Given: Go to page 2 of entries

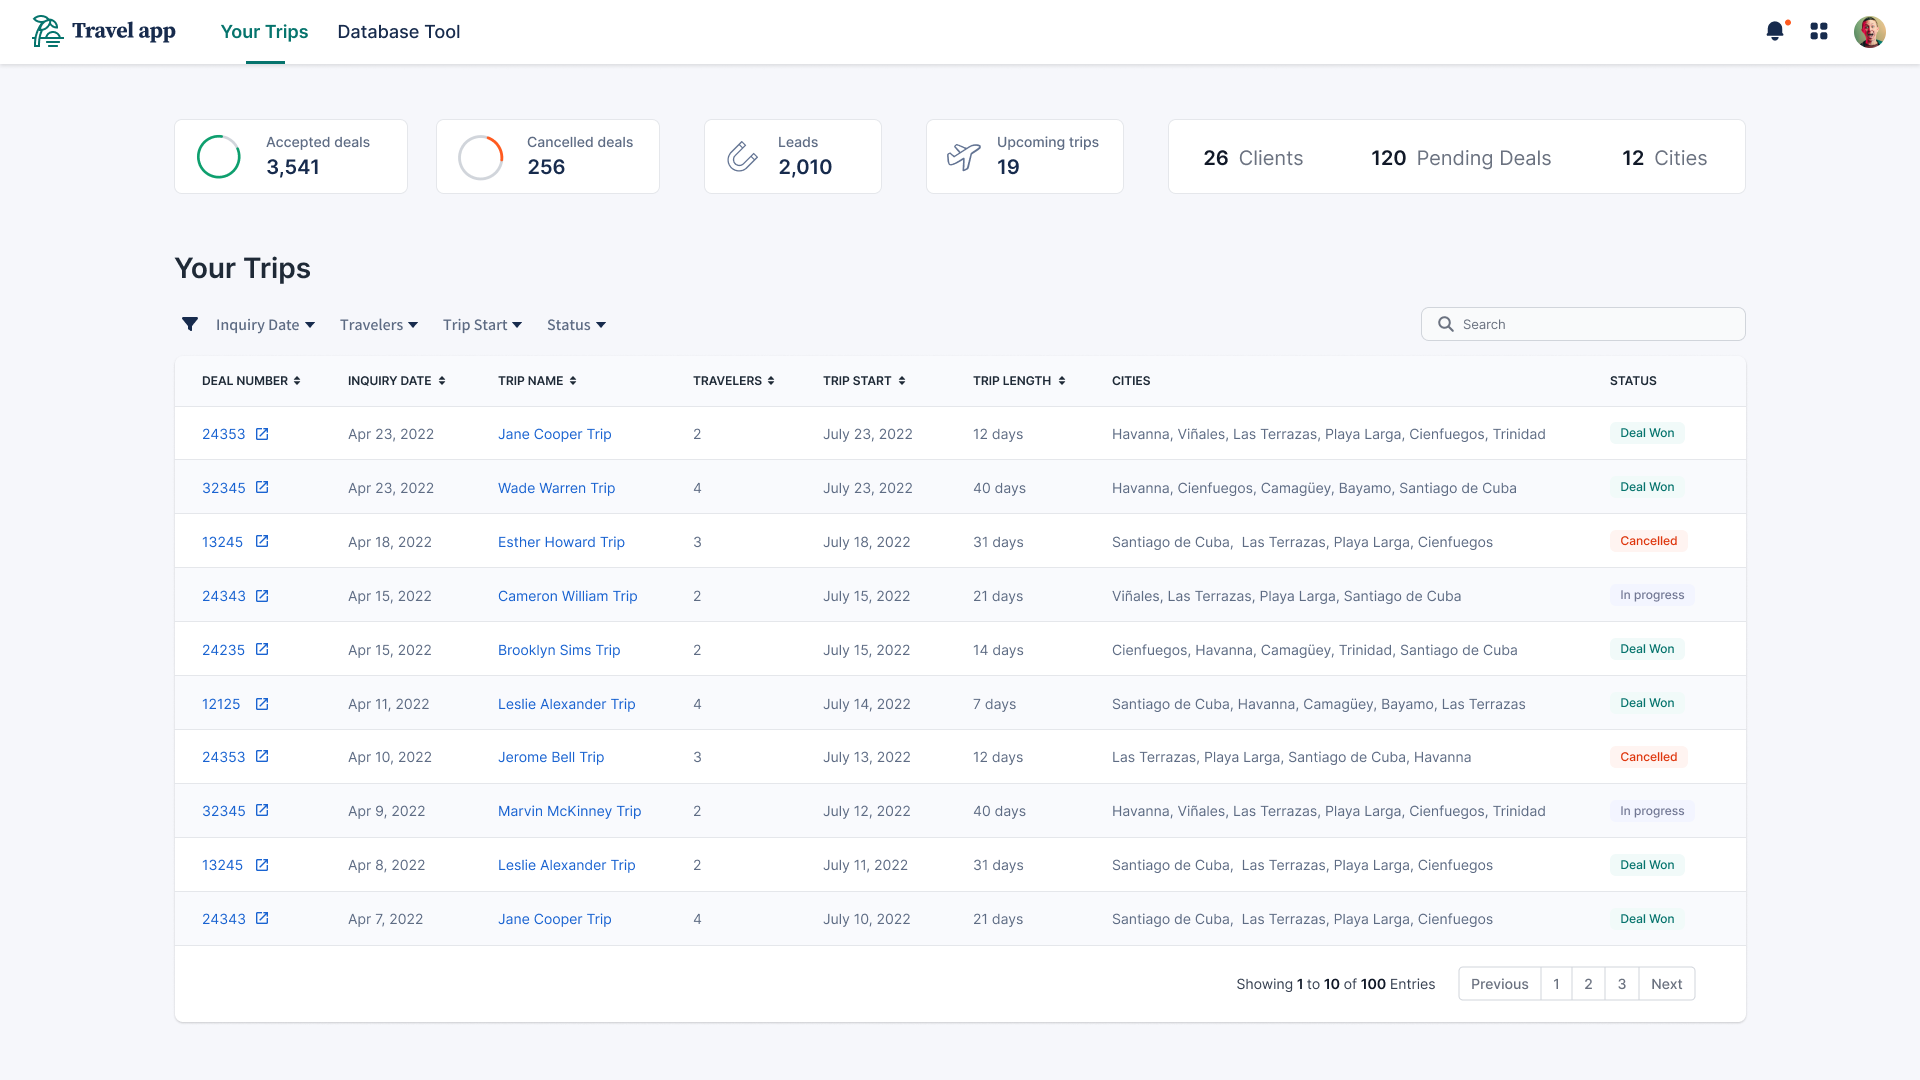Looking at the screenshot, I should [1588, 984].
